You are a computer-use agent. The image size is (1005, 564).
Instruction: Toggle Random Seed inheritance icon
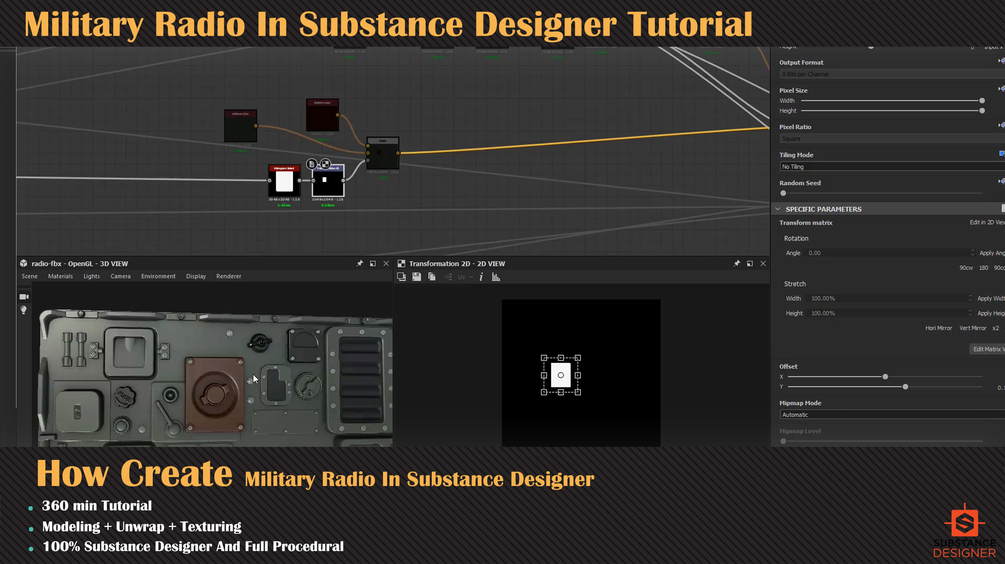tap(1001, 181)
